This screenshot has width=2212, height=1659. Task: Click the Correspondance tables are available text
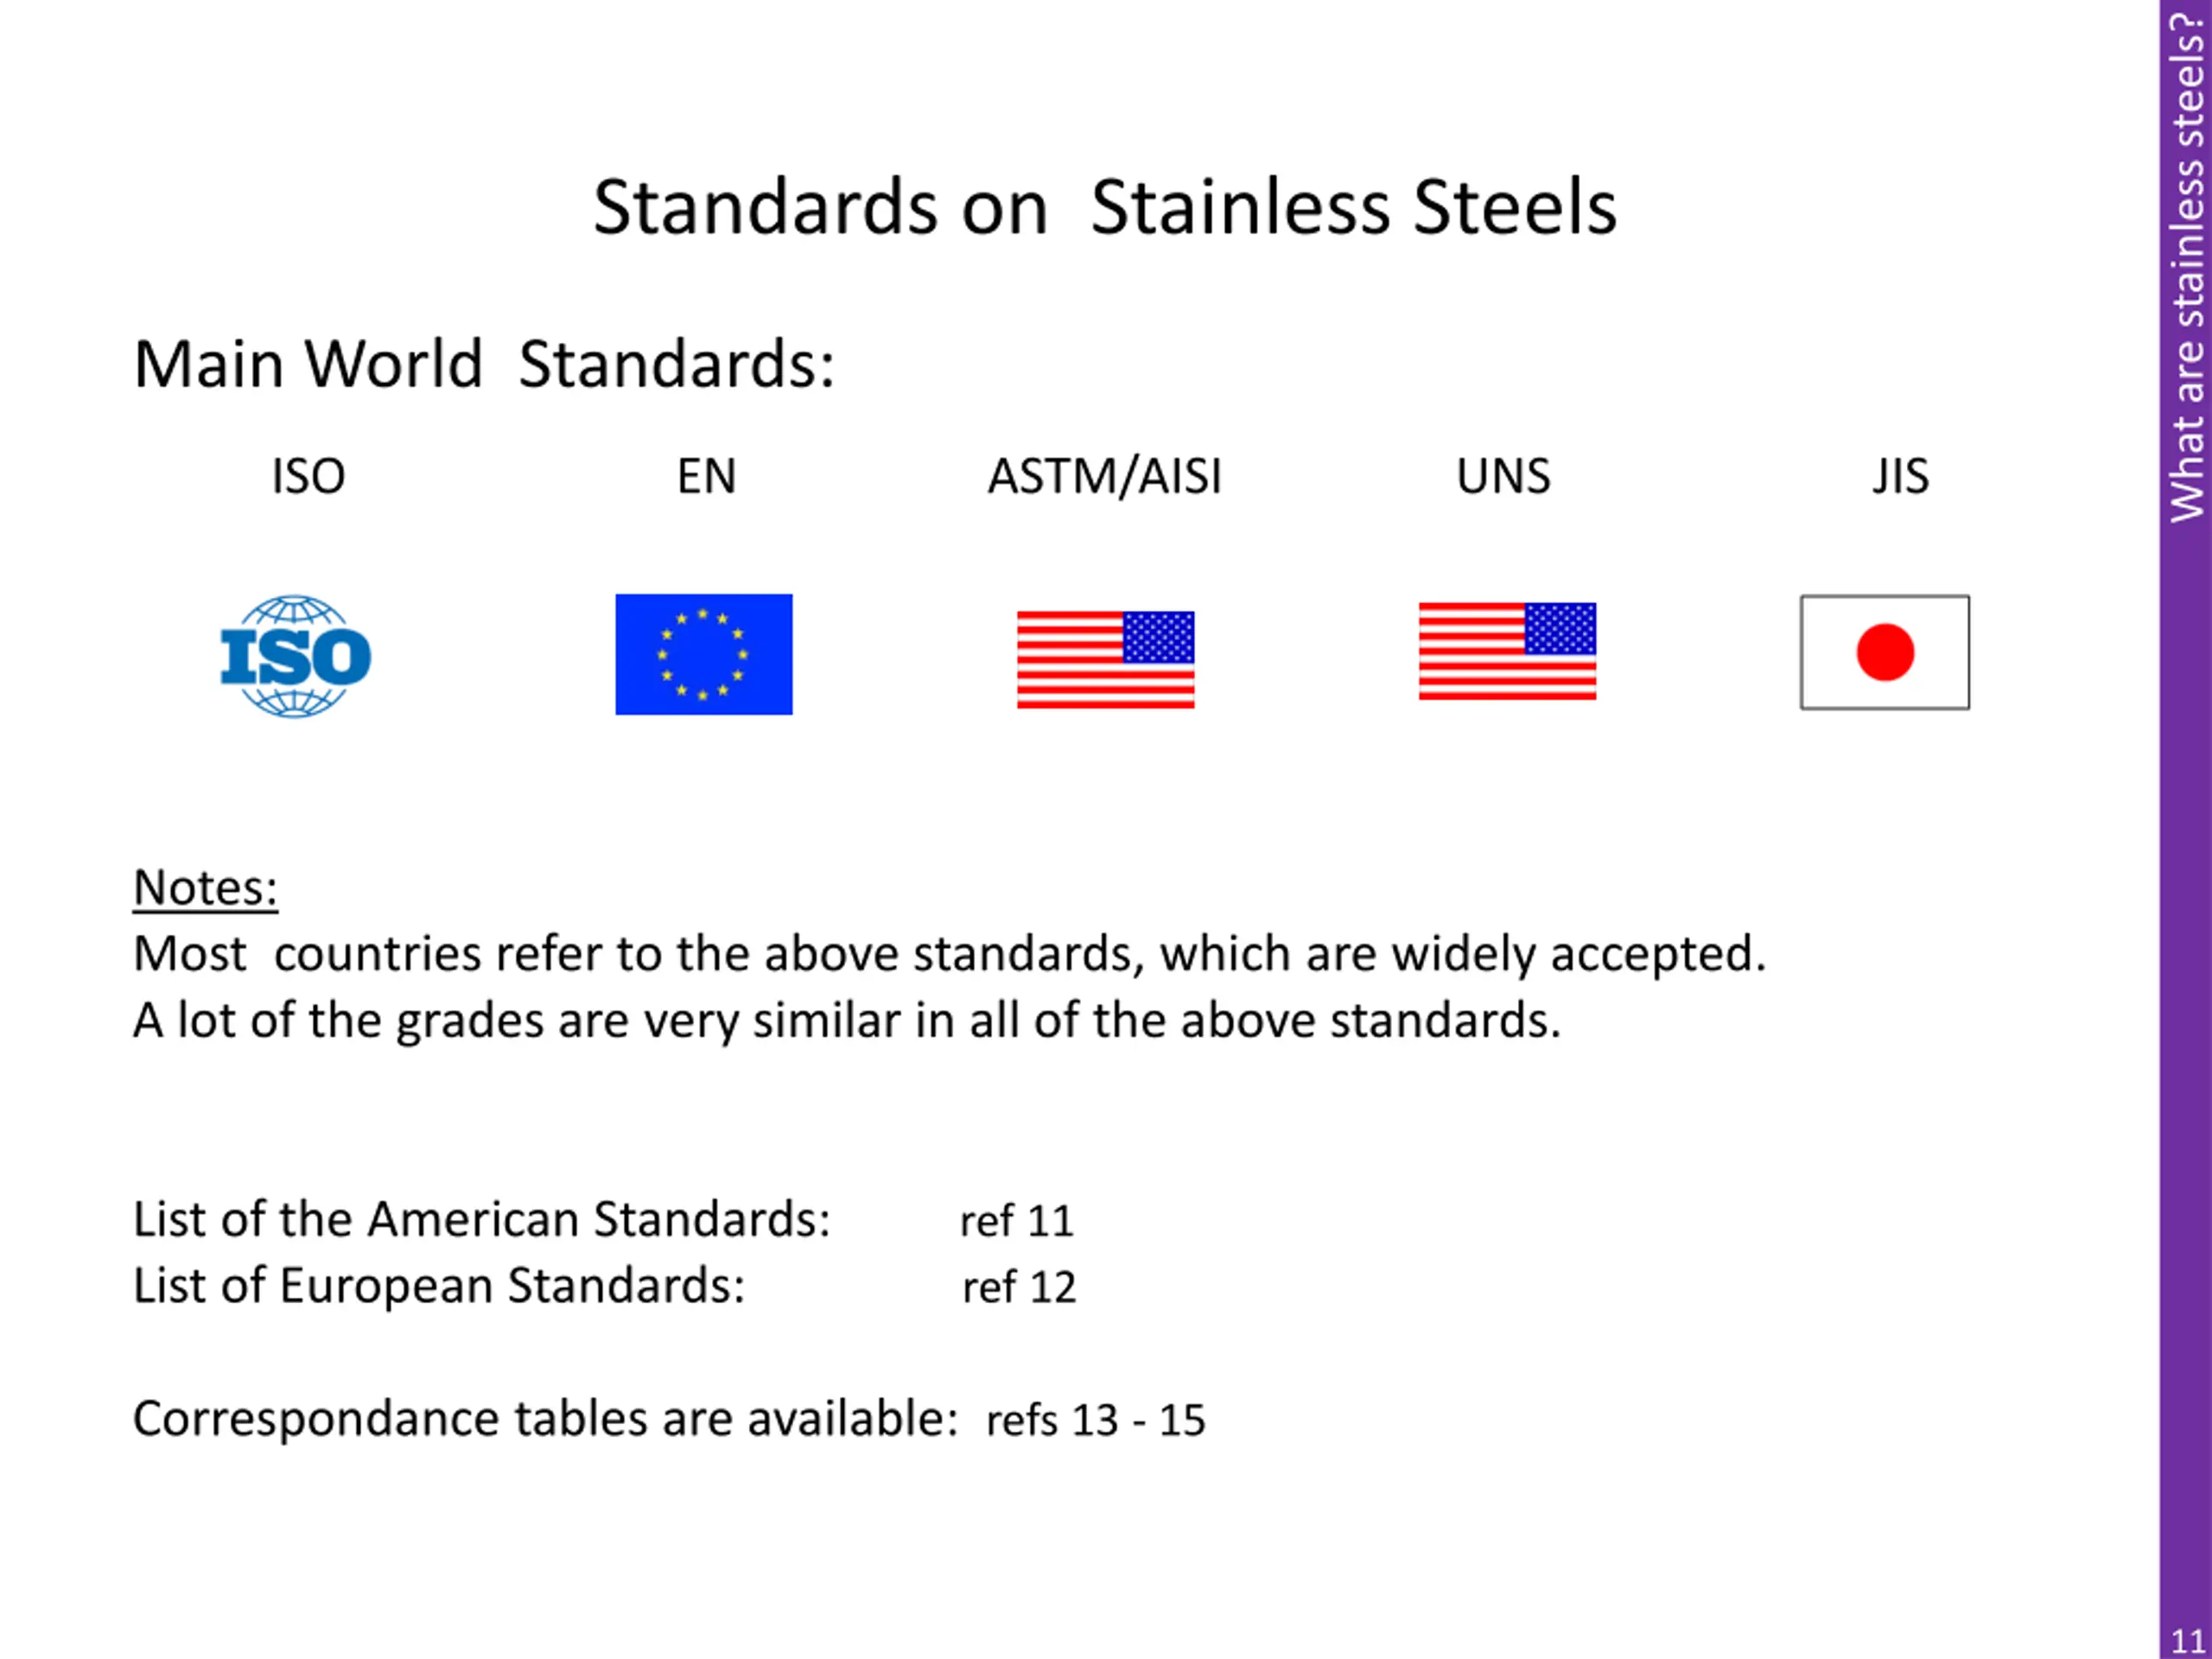(546, 1419)
